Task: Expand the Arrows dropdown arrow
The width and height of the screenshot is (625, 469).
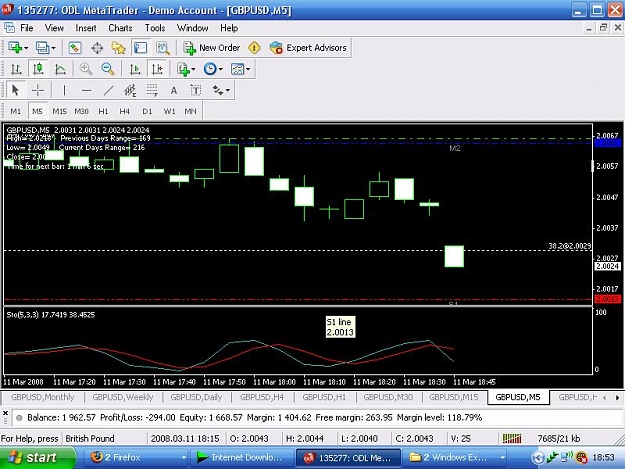Action: click(228, 90)
